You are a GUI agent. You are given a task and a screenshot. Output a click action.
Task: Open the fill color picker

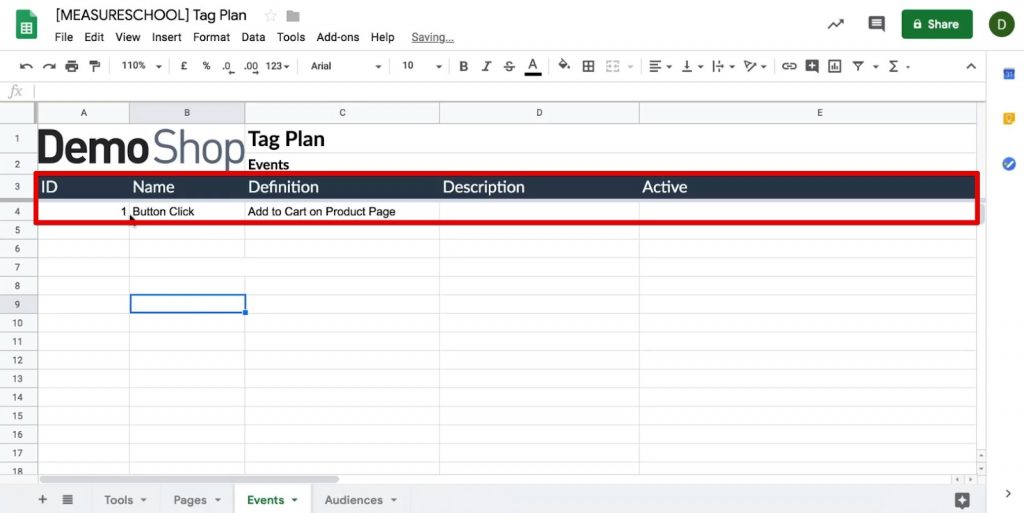click(x=564, y=65)
